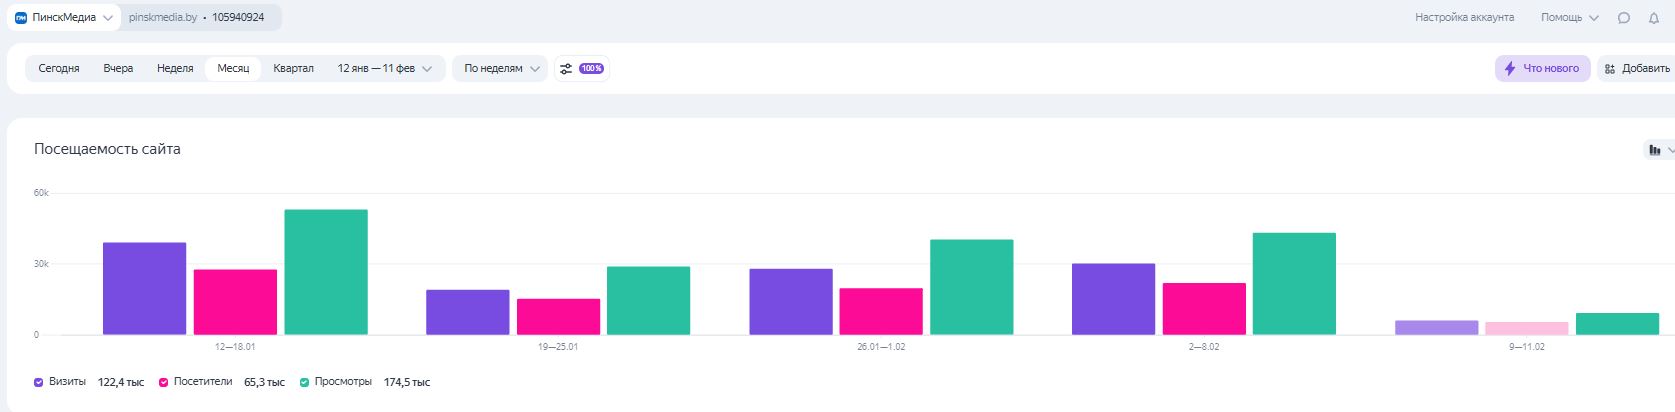Toggle the Просмотры legend checkbox
1675x412 pixels.
click(304, 382)
